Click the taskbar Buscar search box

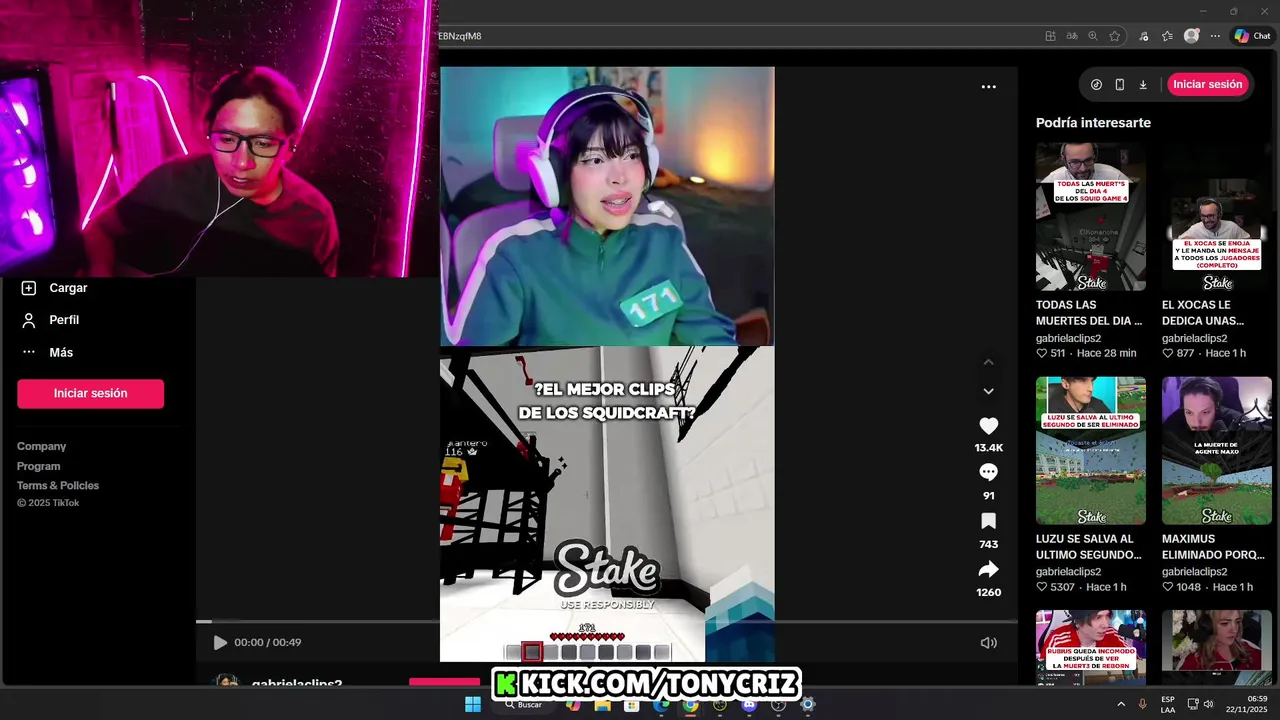tap(526, 704)
